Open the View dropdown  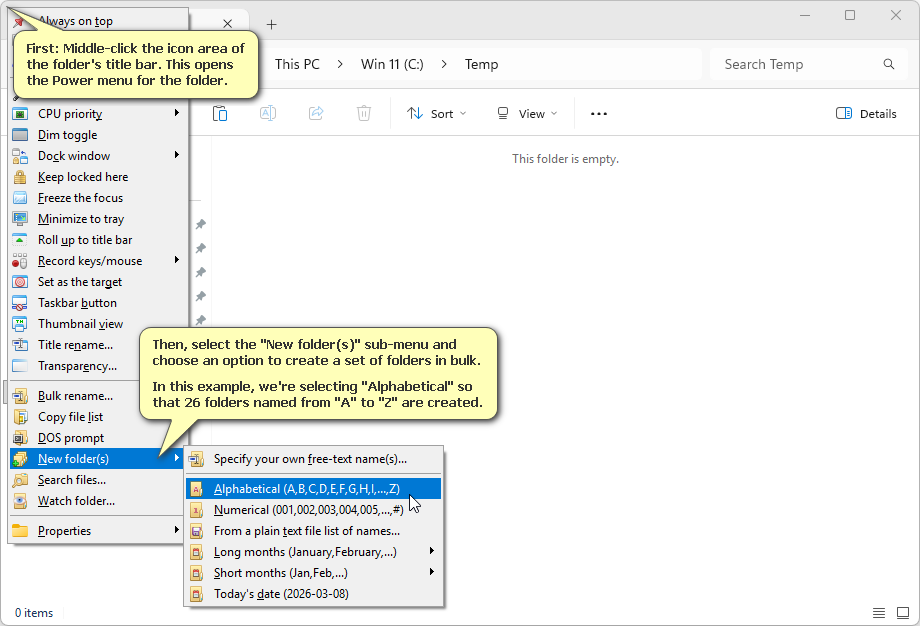[527, 113]
